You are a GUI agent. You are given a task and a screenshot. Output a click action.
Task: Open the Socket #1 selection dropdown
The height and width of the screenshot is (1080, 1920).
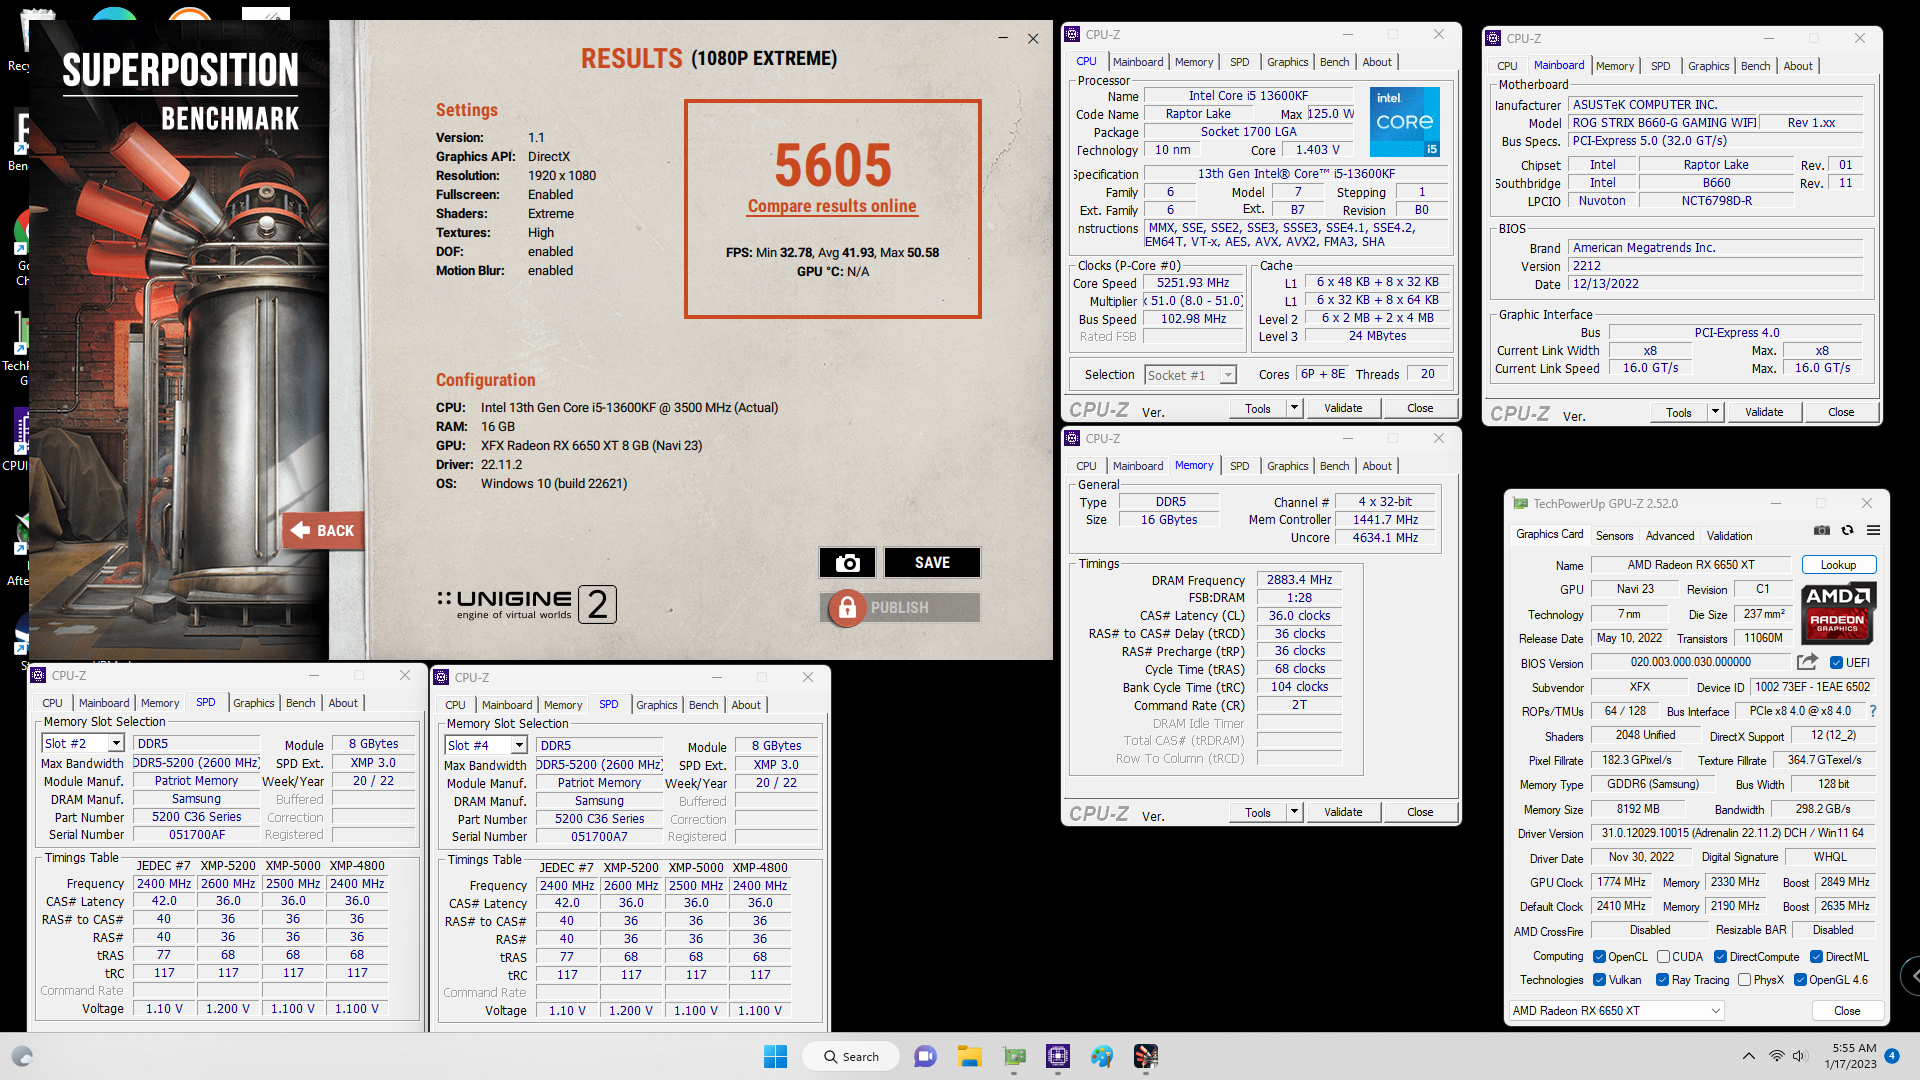1228,375
